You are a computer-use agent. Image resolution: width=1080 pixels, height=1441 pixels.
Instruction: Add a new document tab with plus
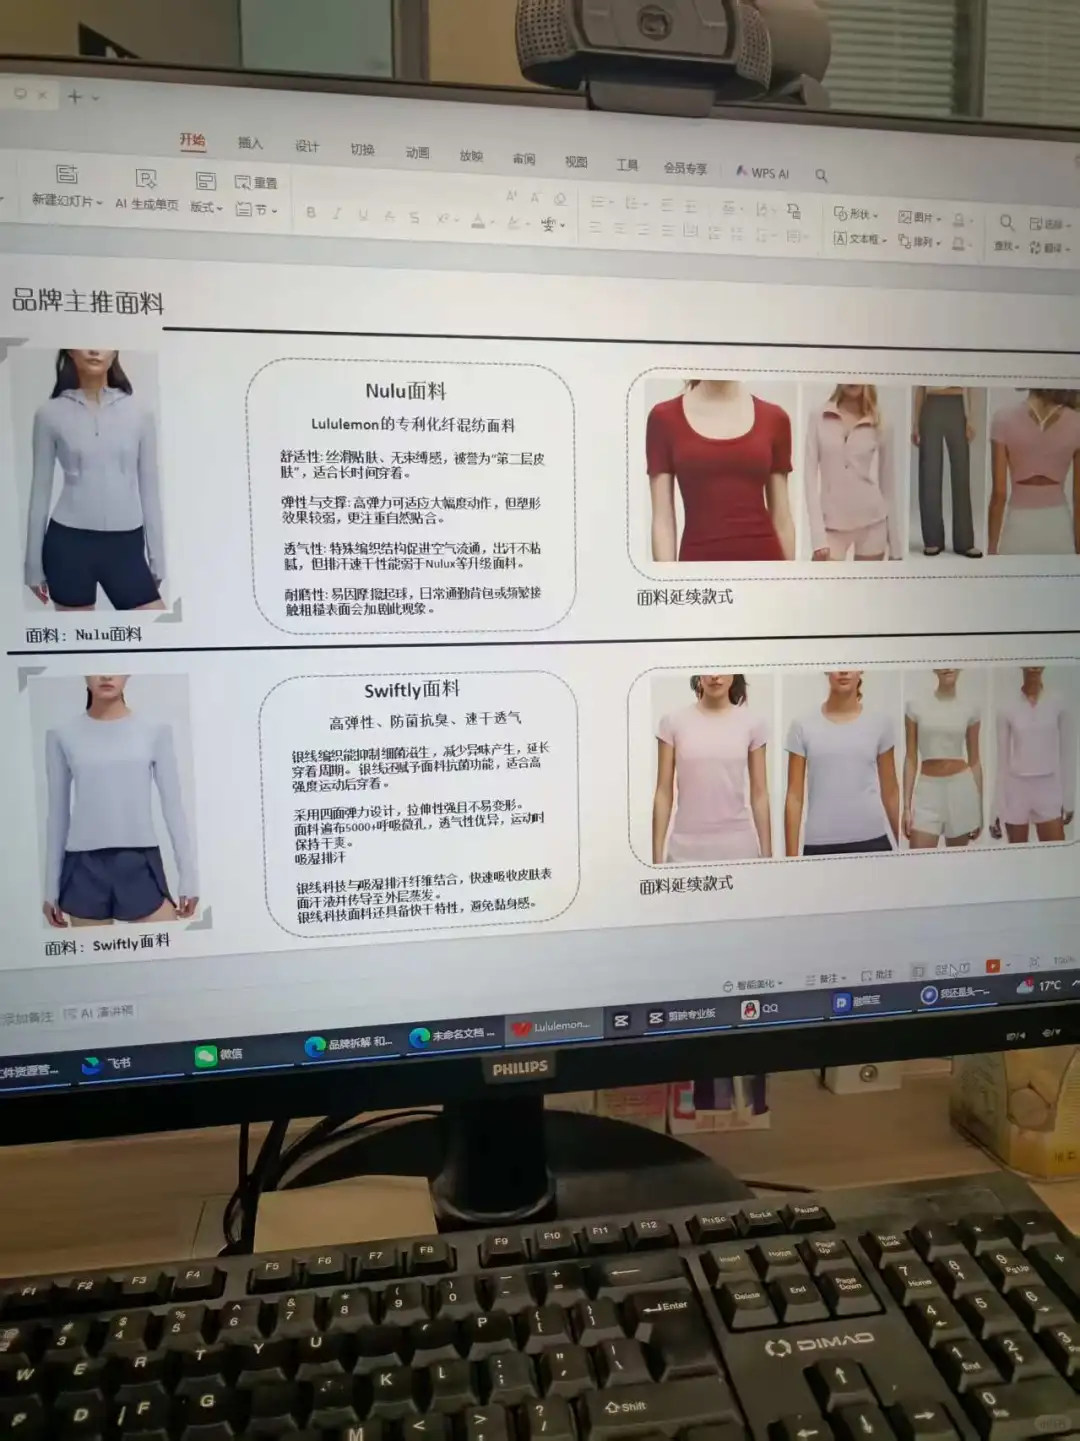[x=75, y=97]
